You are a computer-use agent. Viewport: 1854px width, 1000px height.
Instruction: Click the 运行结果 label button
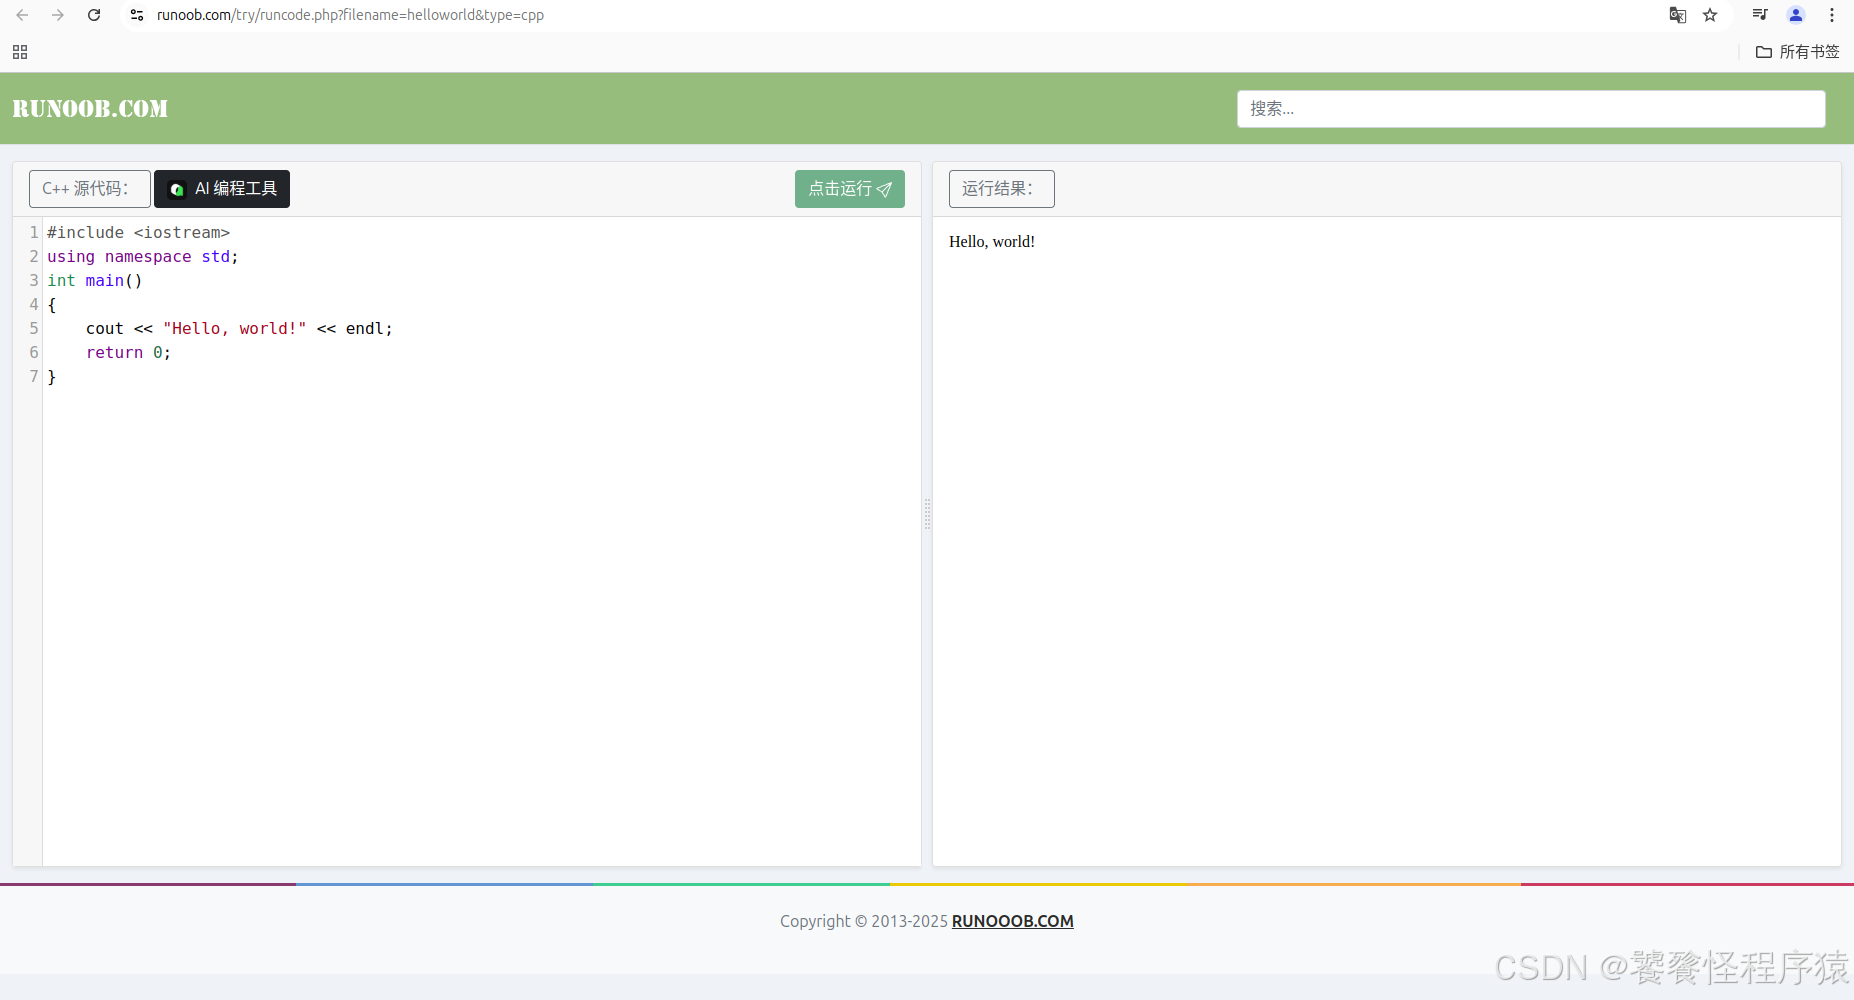coord(1001,189)
